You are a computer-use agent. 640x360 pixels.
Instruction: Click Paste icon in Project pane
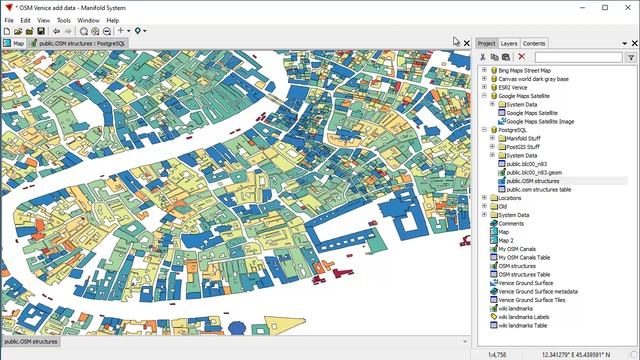(x=506, y=57)
